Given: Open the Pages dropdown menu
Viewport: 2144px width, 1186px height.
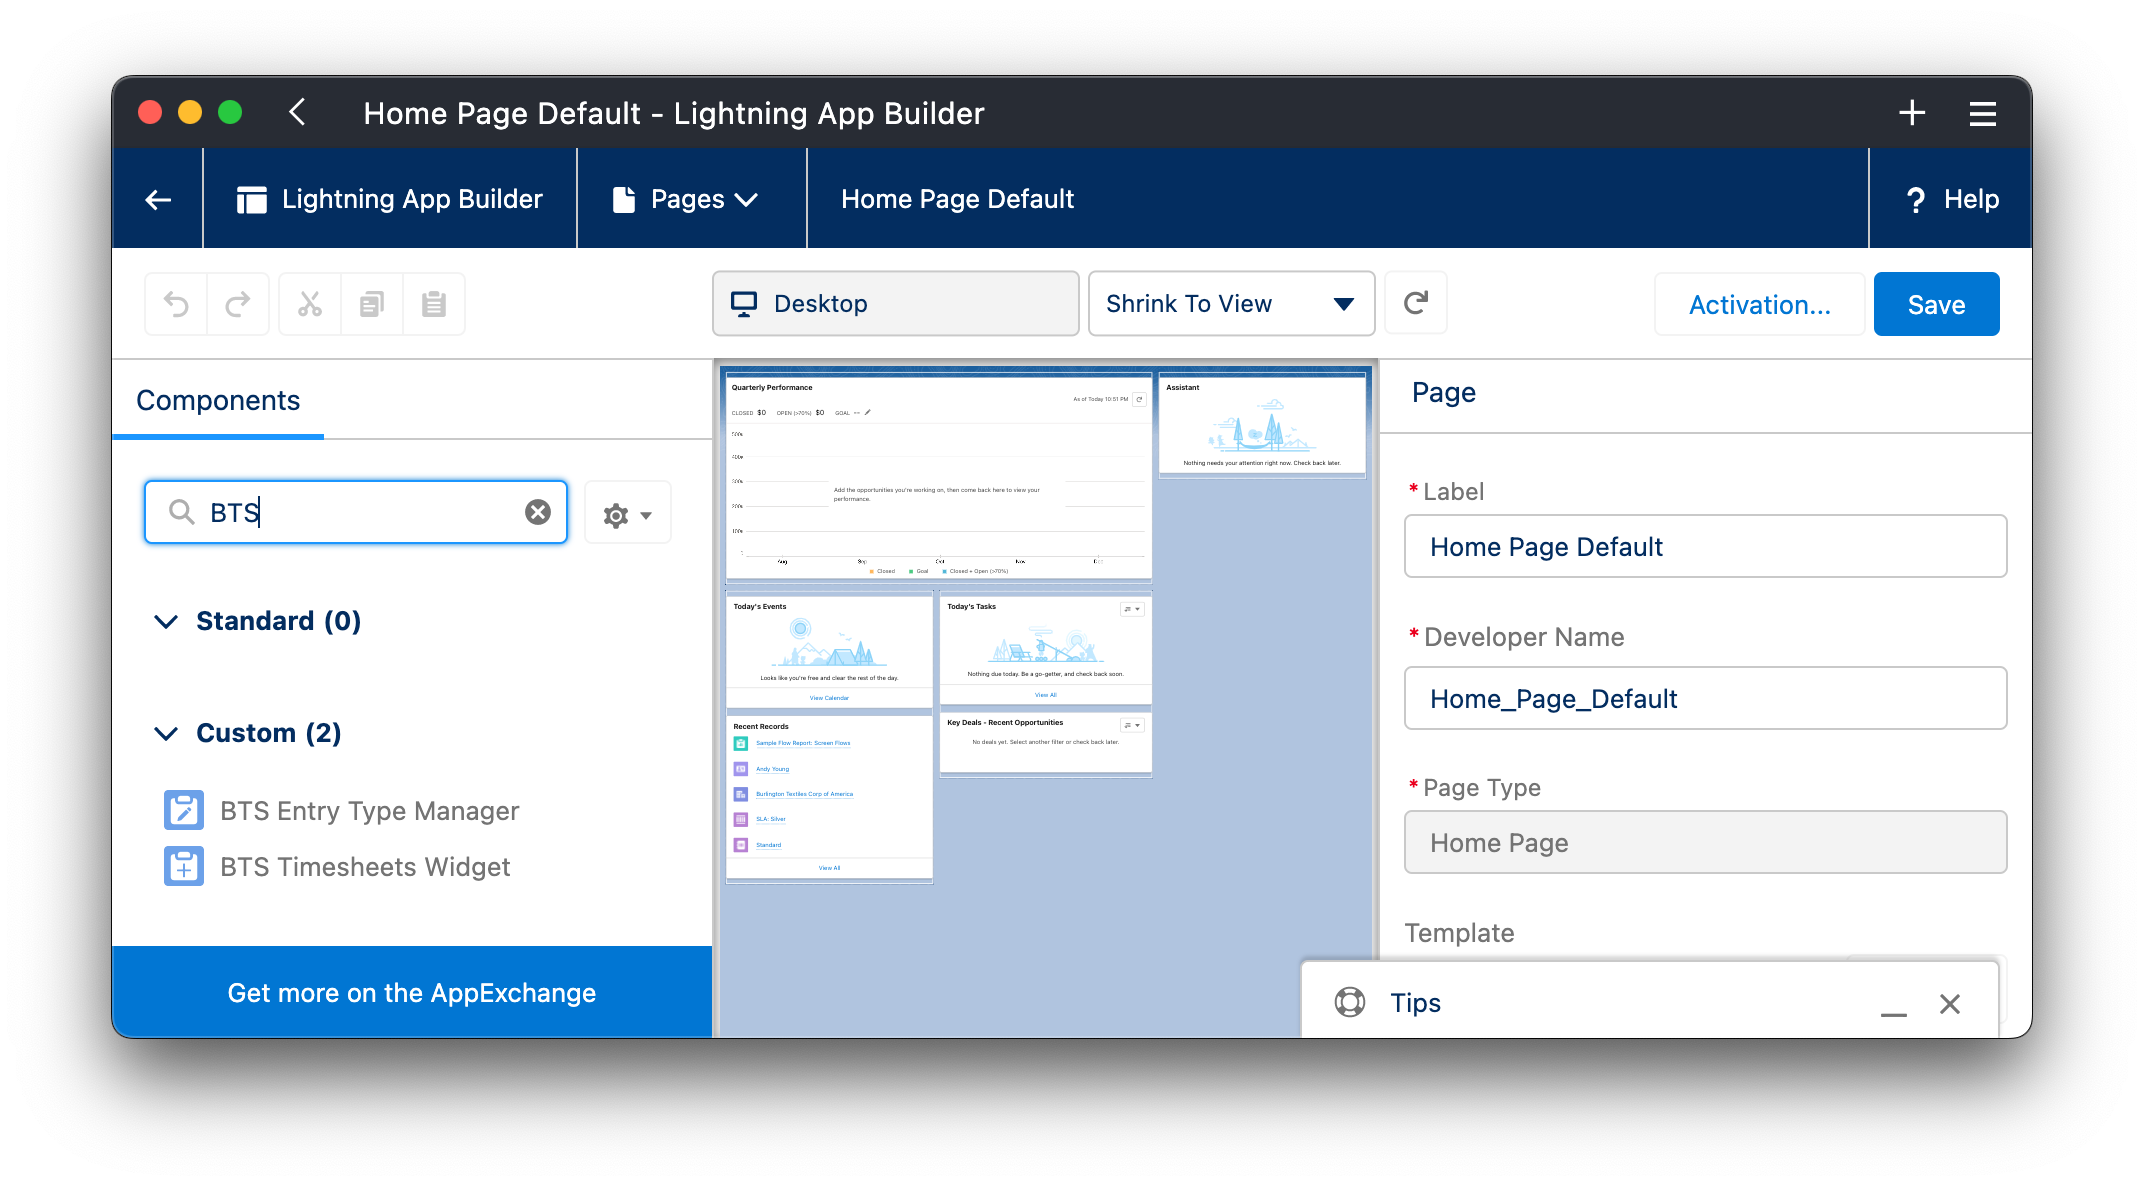Looking at the screenshot, I should tap(692, 199).
